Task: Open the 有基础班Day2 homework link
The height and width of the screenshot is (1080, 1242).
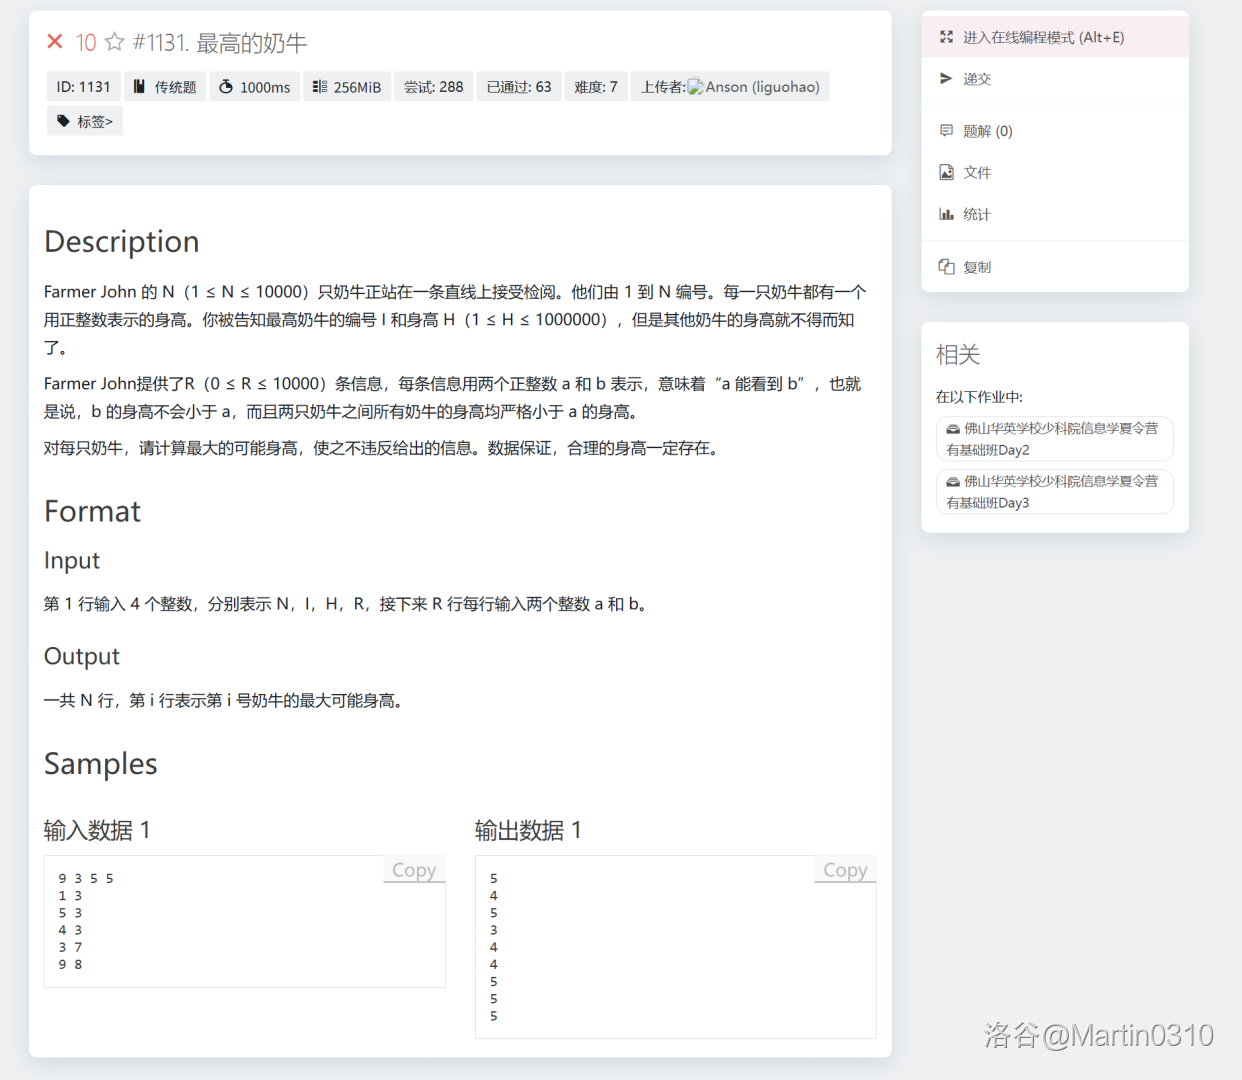Action: tap(1054, 439)
